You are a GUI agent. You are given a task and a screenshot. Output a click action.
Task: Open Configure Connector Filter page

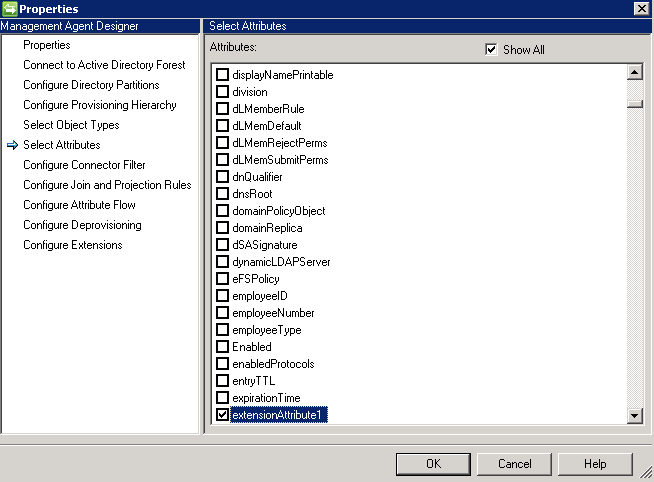(x=84, y=165)
